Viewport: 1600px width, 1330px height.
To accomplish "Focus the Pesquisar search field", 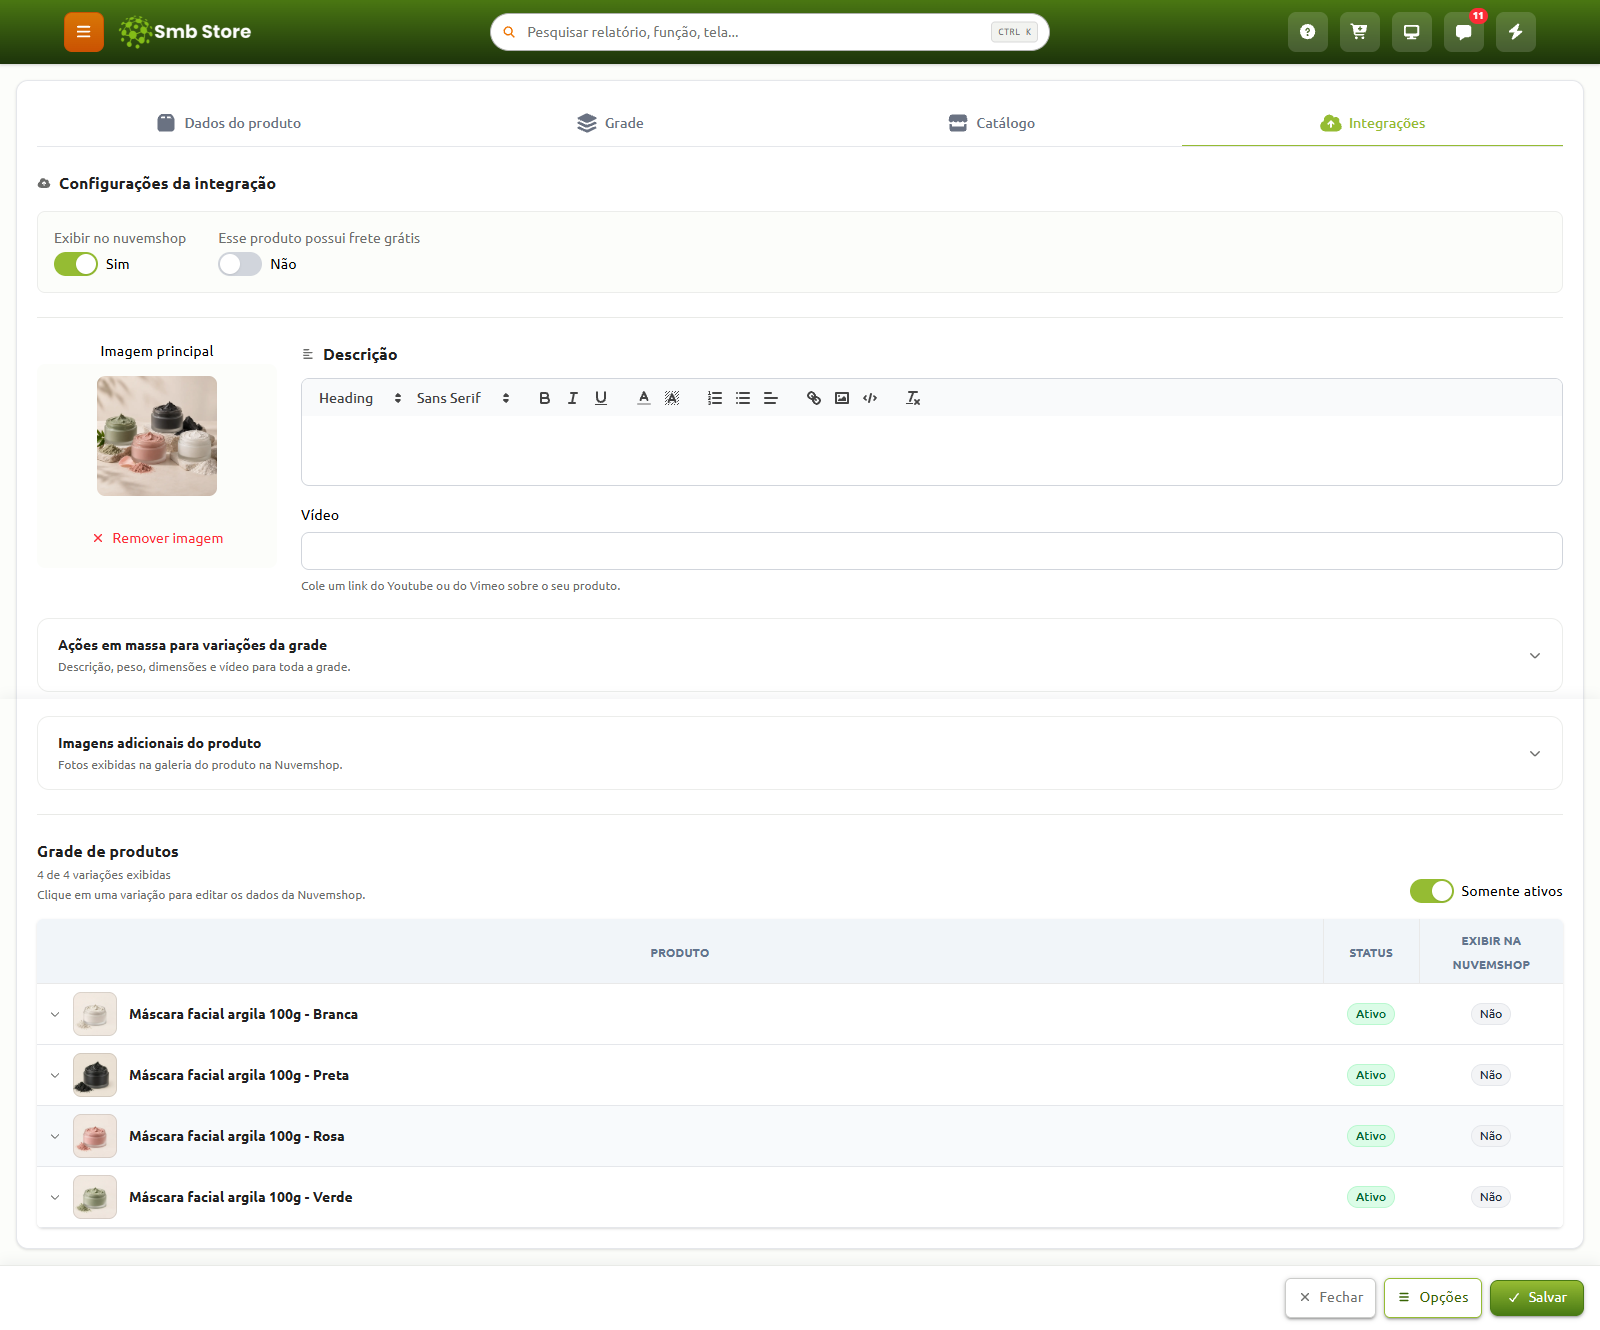I will click(770, 32).
